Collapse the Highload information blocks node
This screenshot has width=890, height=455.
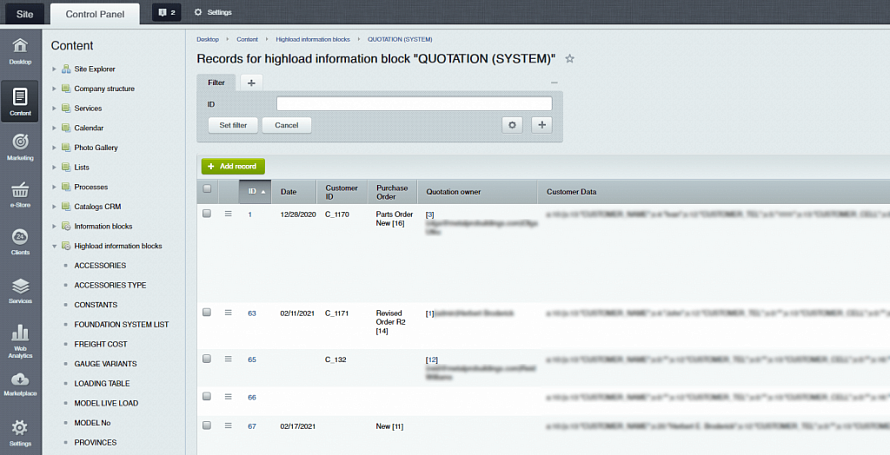pos(54,246)
